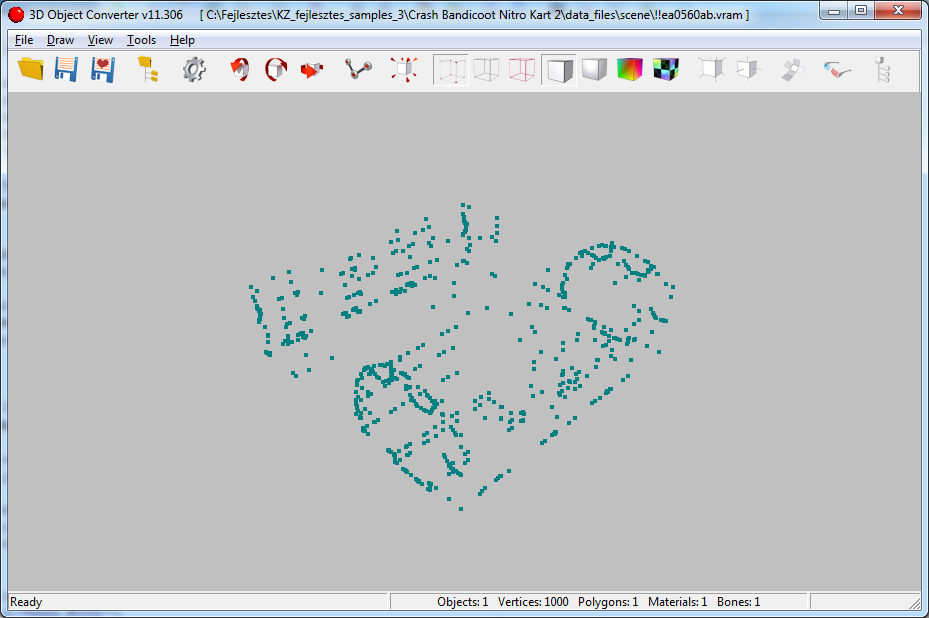Toggle the points display mode cube
This screenshot has height=618, width=929.
coord(450,69)
